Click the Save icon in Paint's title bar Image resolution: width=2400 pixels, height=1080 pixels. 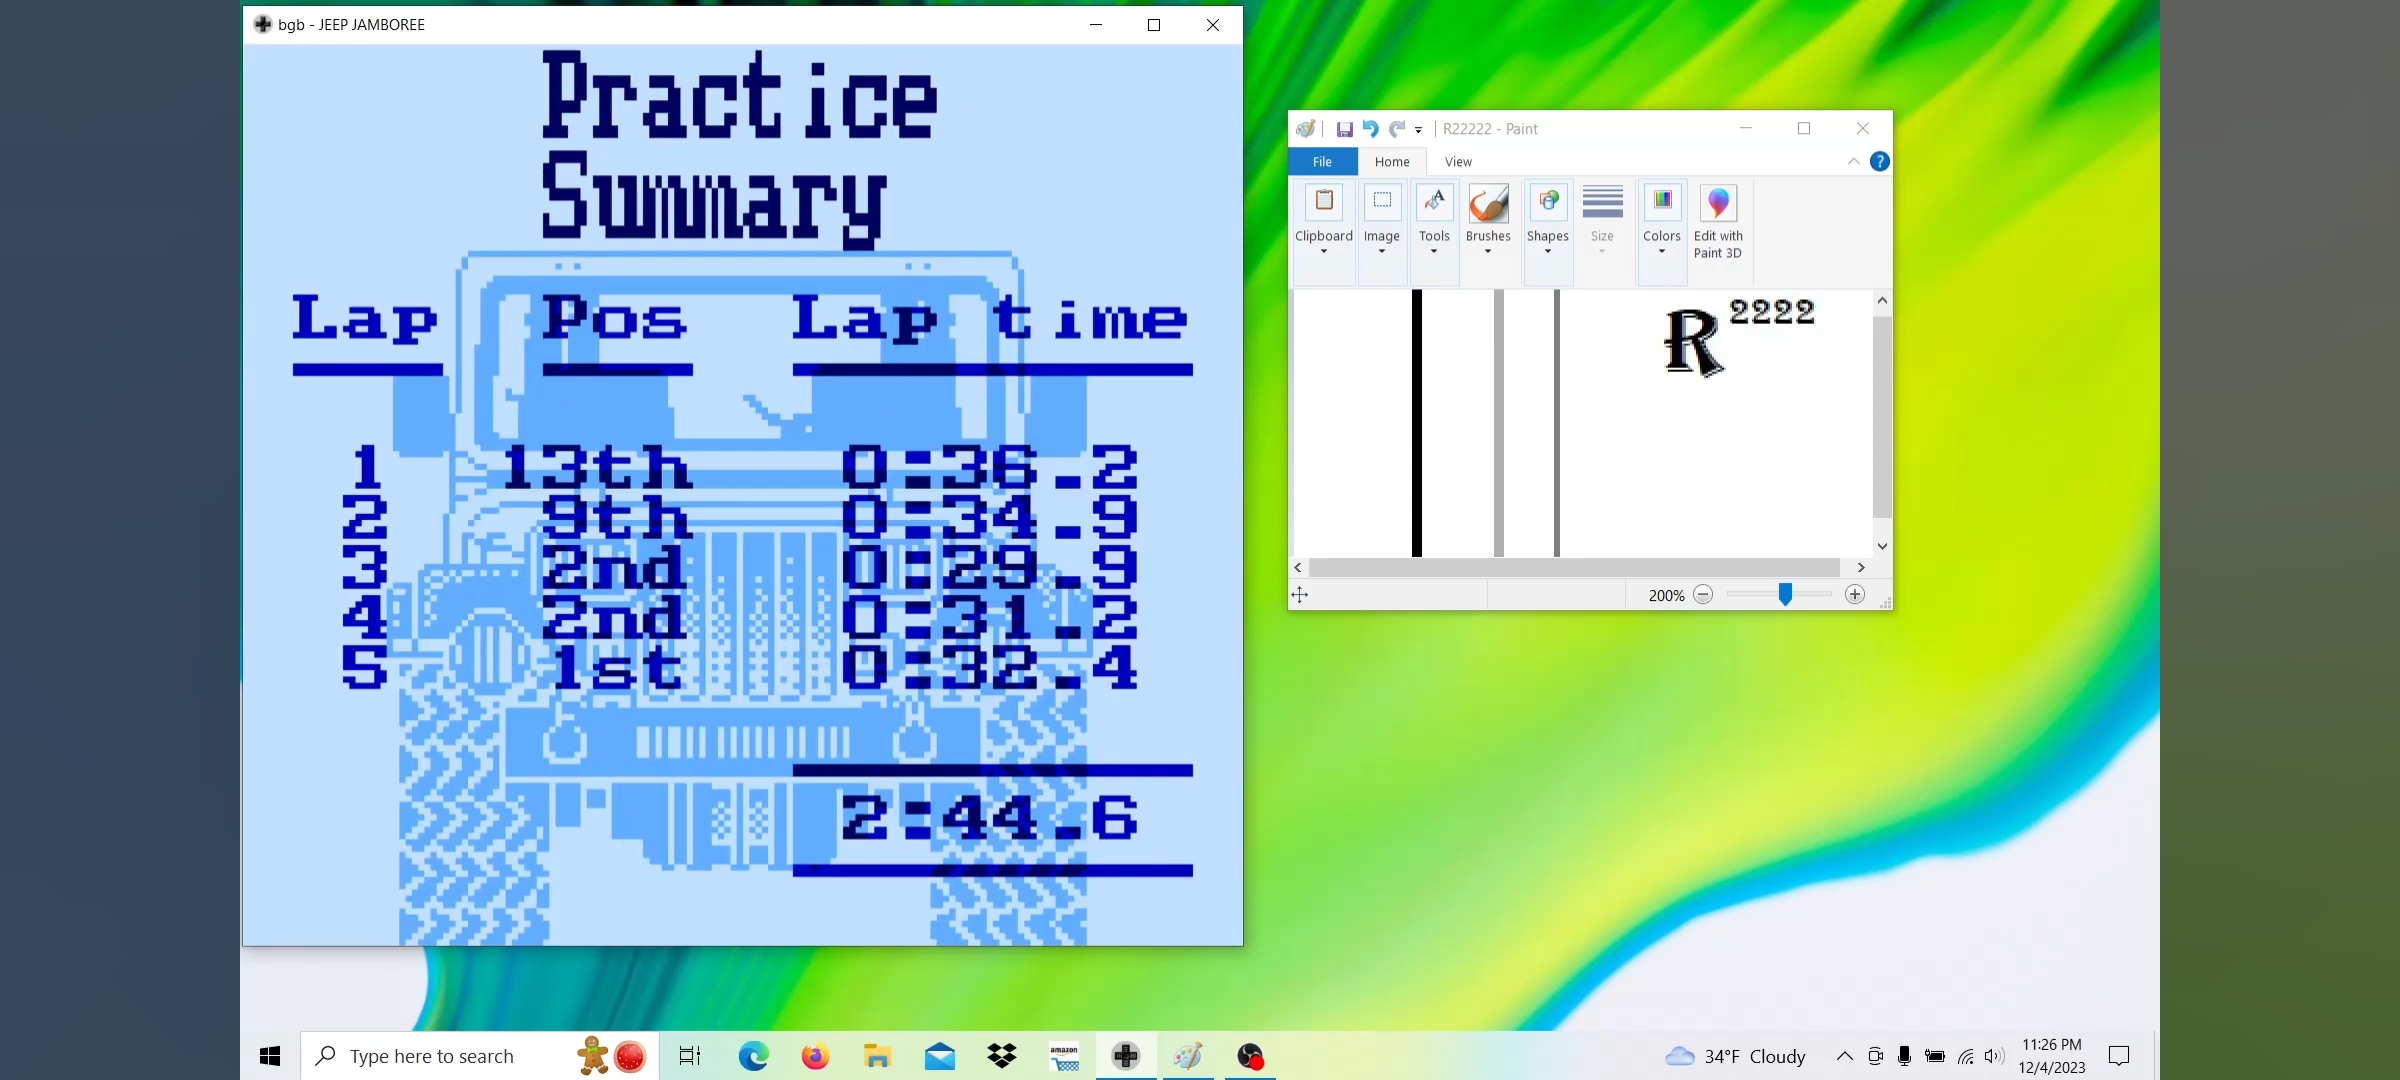(1344, 129)
